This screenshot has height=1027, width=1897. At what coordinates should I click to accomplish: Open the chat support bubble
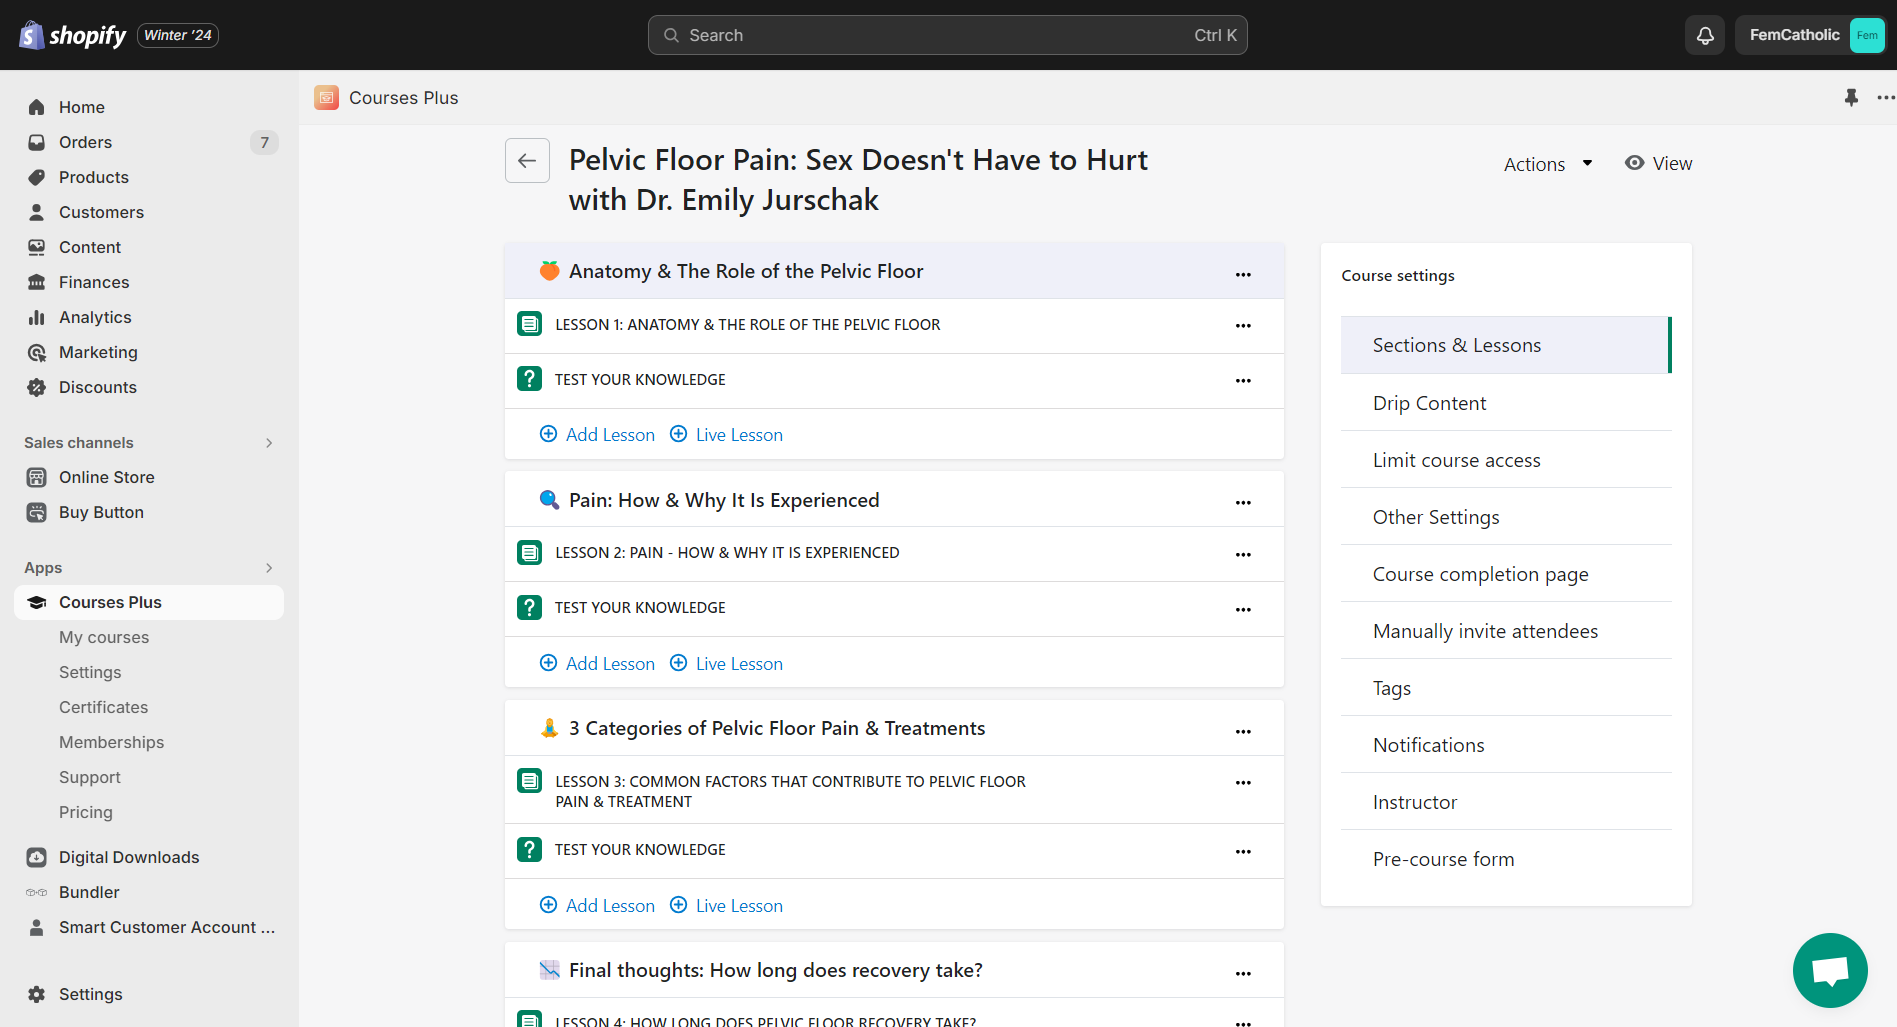[x=1829, y=970]
